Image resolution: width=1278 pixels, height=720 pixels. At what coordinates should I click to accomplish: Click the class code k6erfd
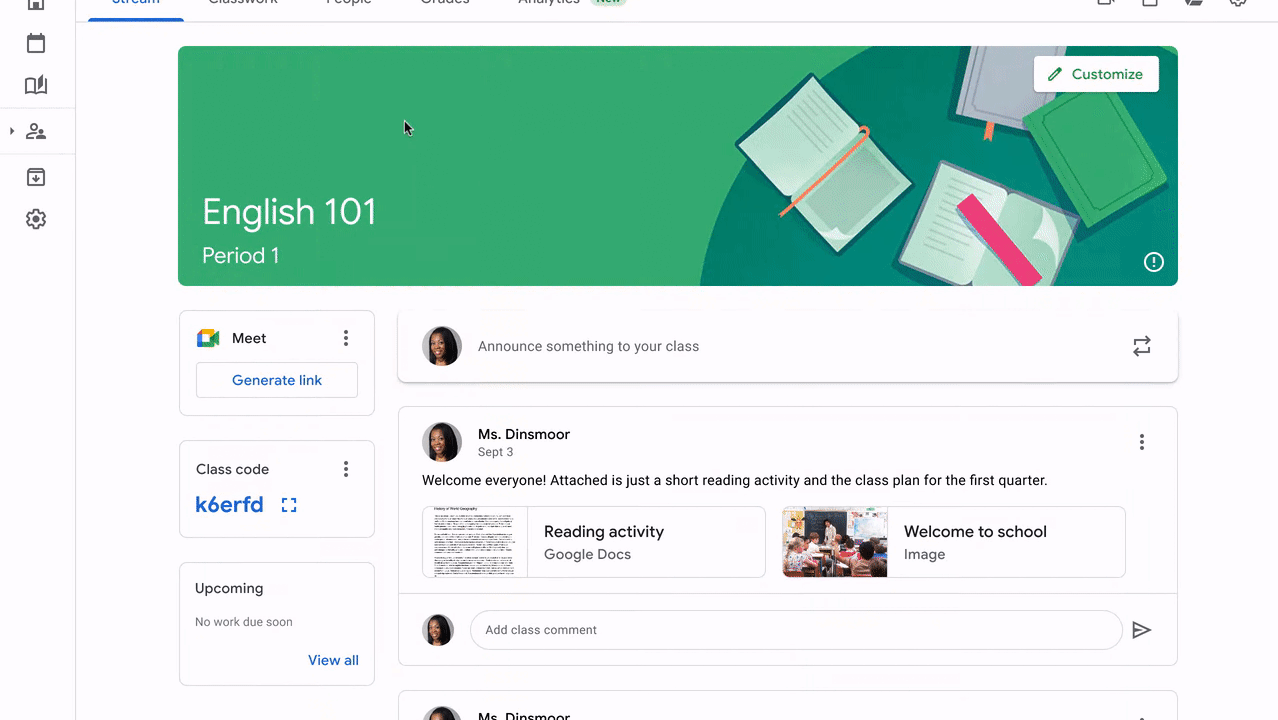tap(230, 505)
